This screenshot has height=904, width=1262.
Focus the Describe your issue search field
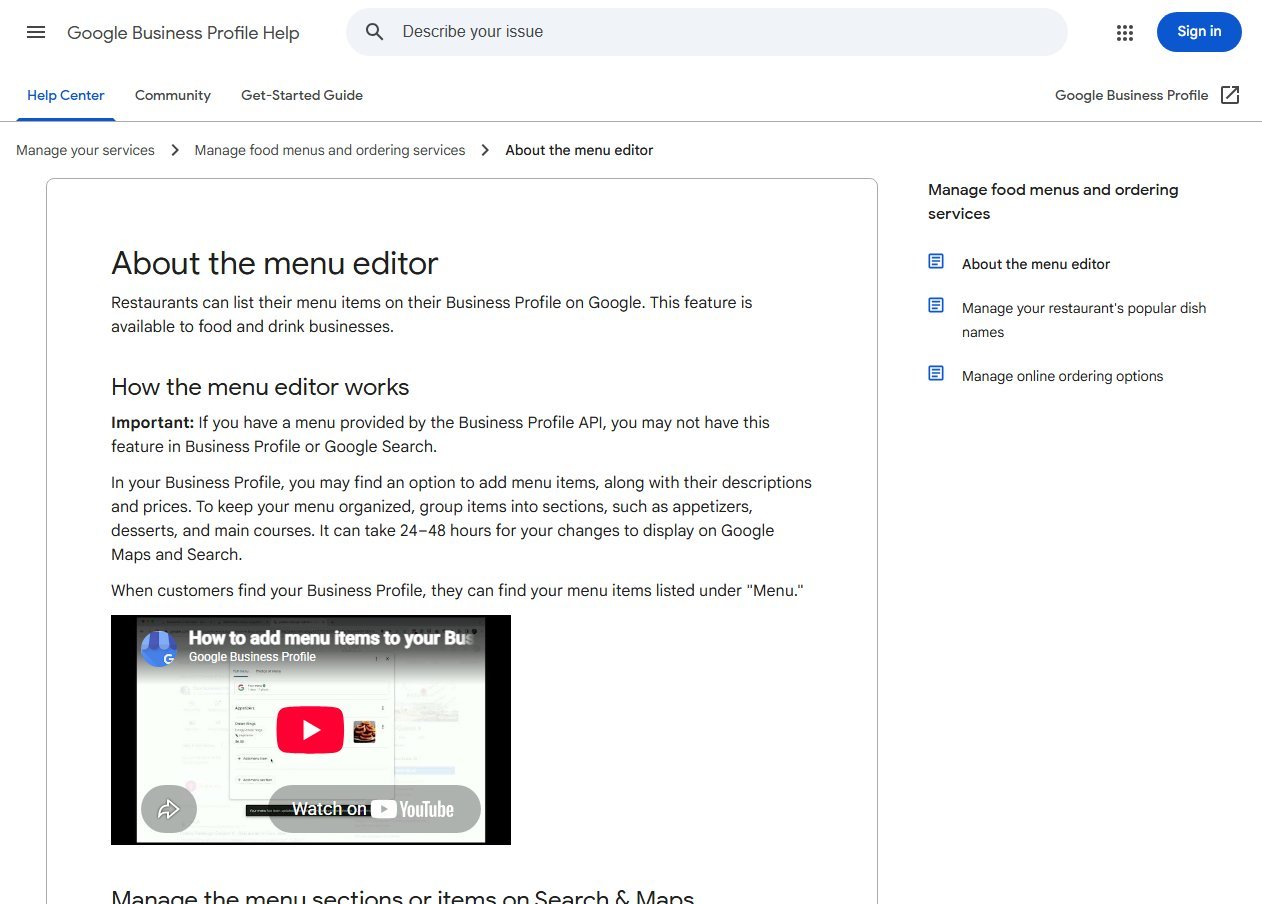coord(706,32)
